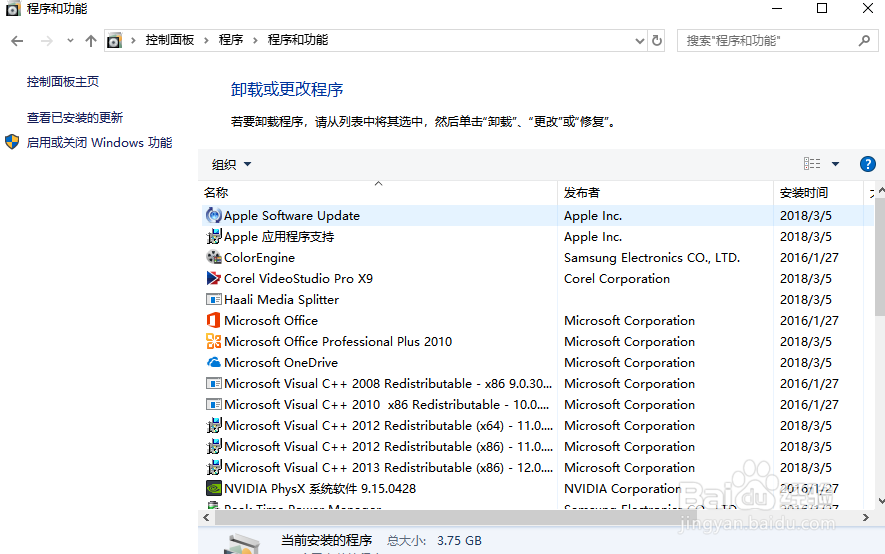
Task: Click the Haali Media Splitter icon
Action: point(213,299)
